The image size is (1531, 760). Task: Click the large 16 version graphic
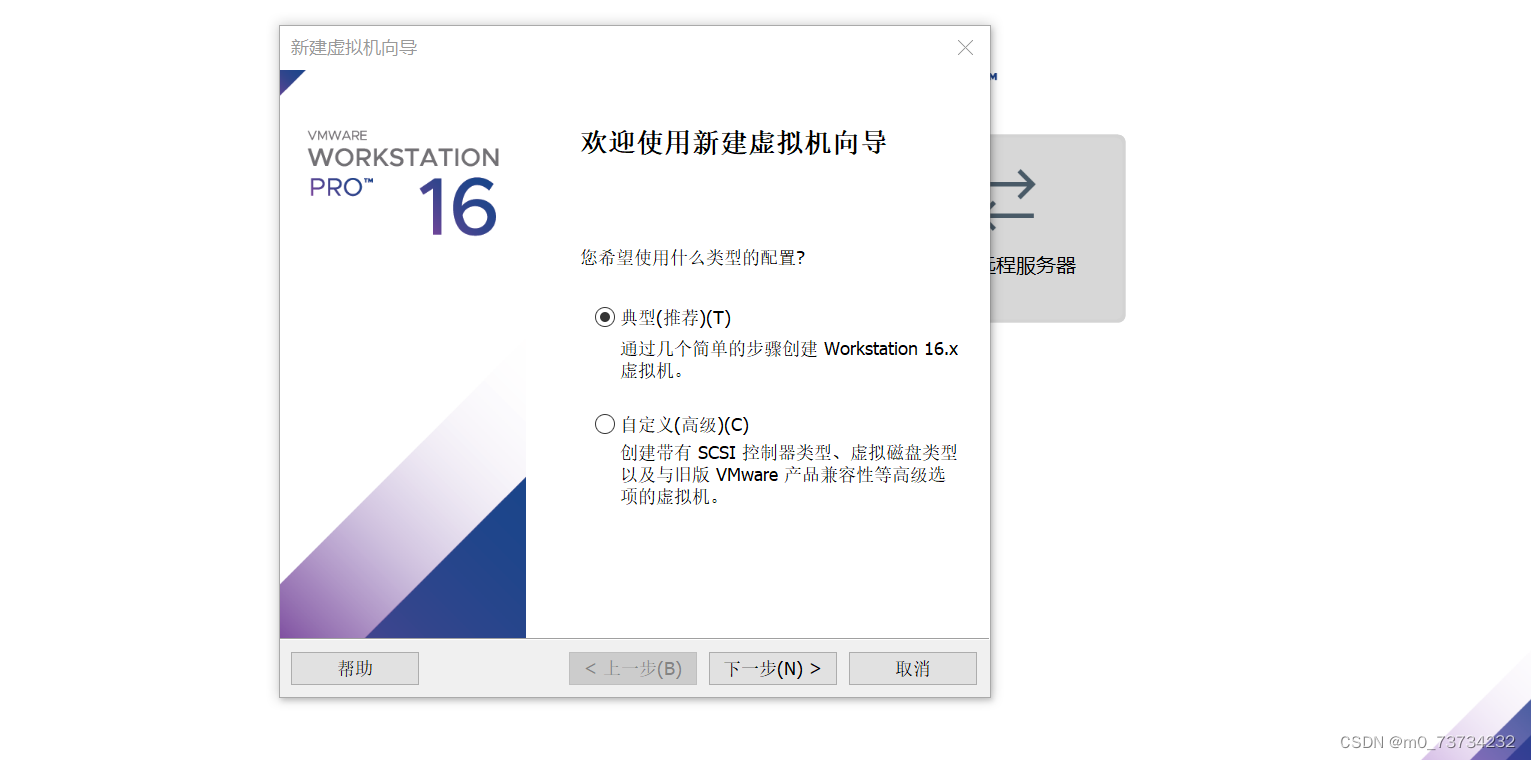point(457,207)
